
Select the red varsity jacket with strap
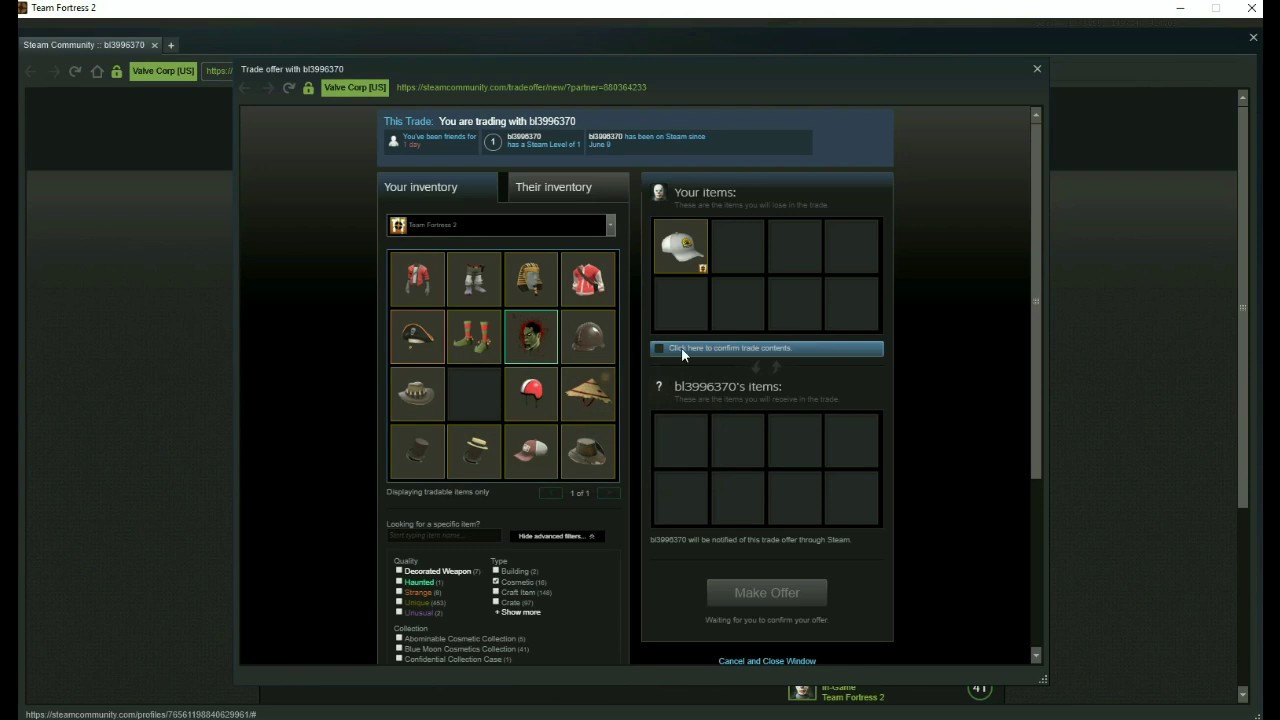[x=588, y=279]
